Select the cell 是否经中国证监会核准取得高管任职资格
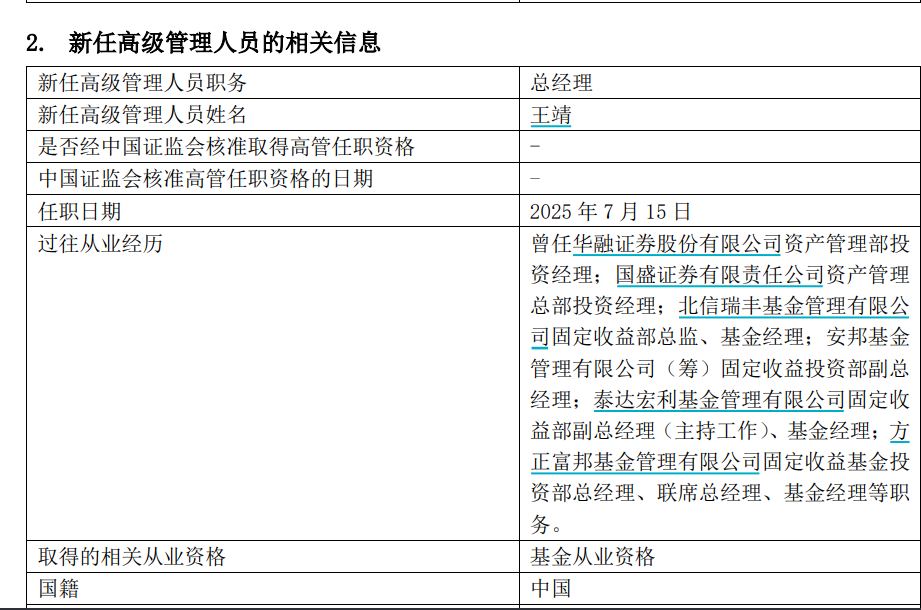Viewport: 921px width, 610px height. click(273, 147)
